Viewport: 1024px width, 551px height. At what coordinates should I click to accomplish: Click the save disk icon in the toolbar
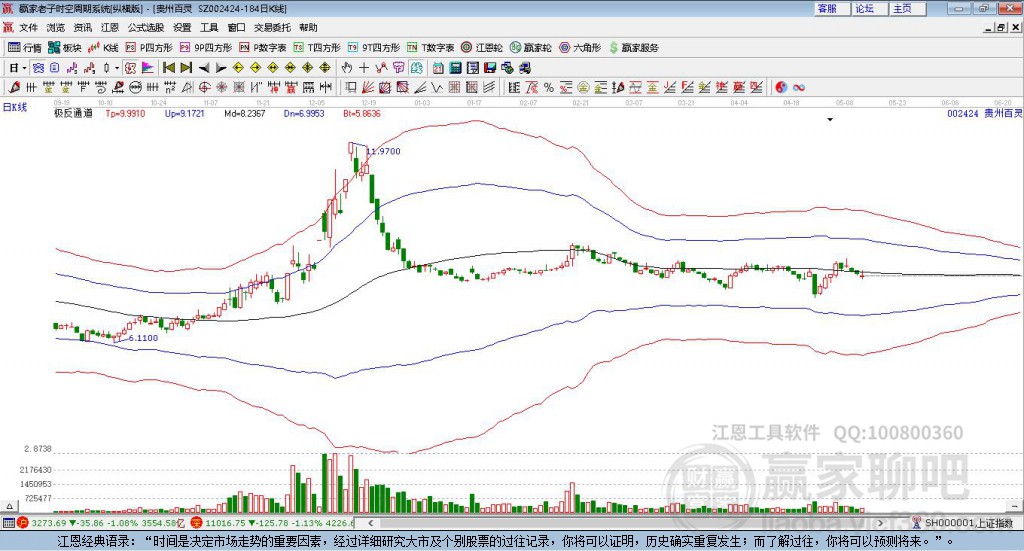point(489,68)
